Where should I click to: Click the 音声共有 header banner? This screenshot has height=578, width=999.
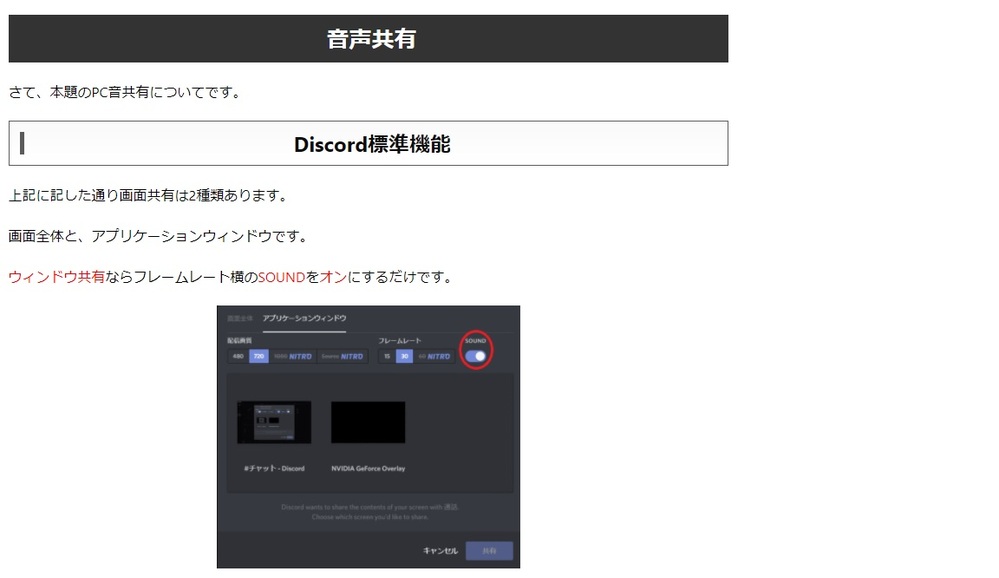[369, 39]
